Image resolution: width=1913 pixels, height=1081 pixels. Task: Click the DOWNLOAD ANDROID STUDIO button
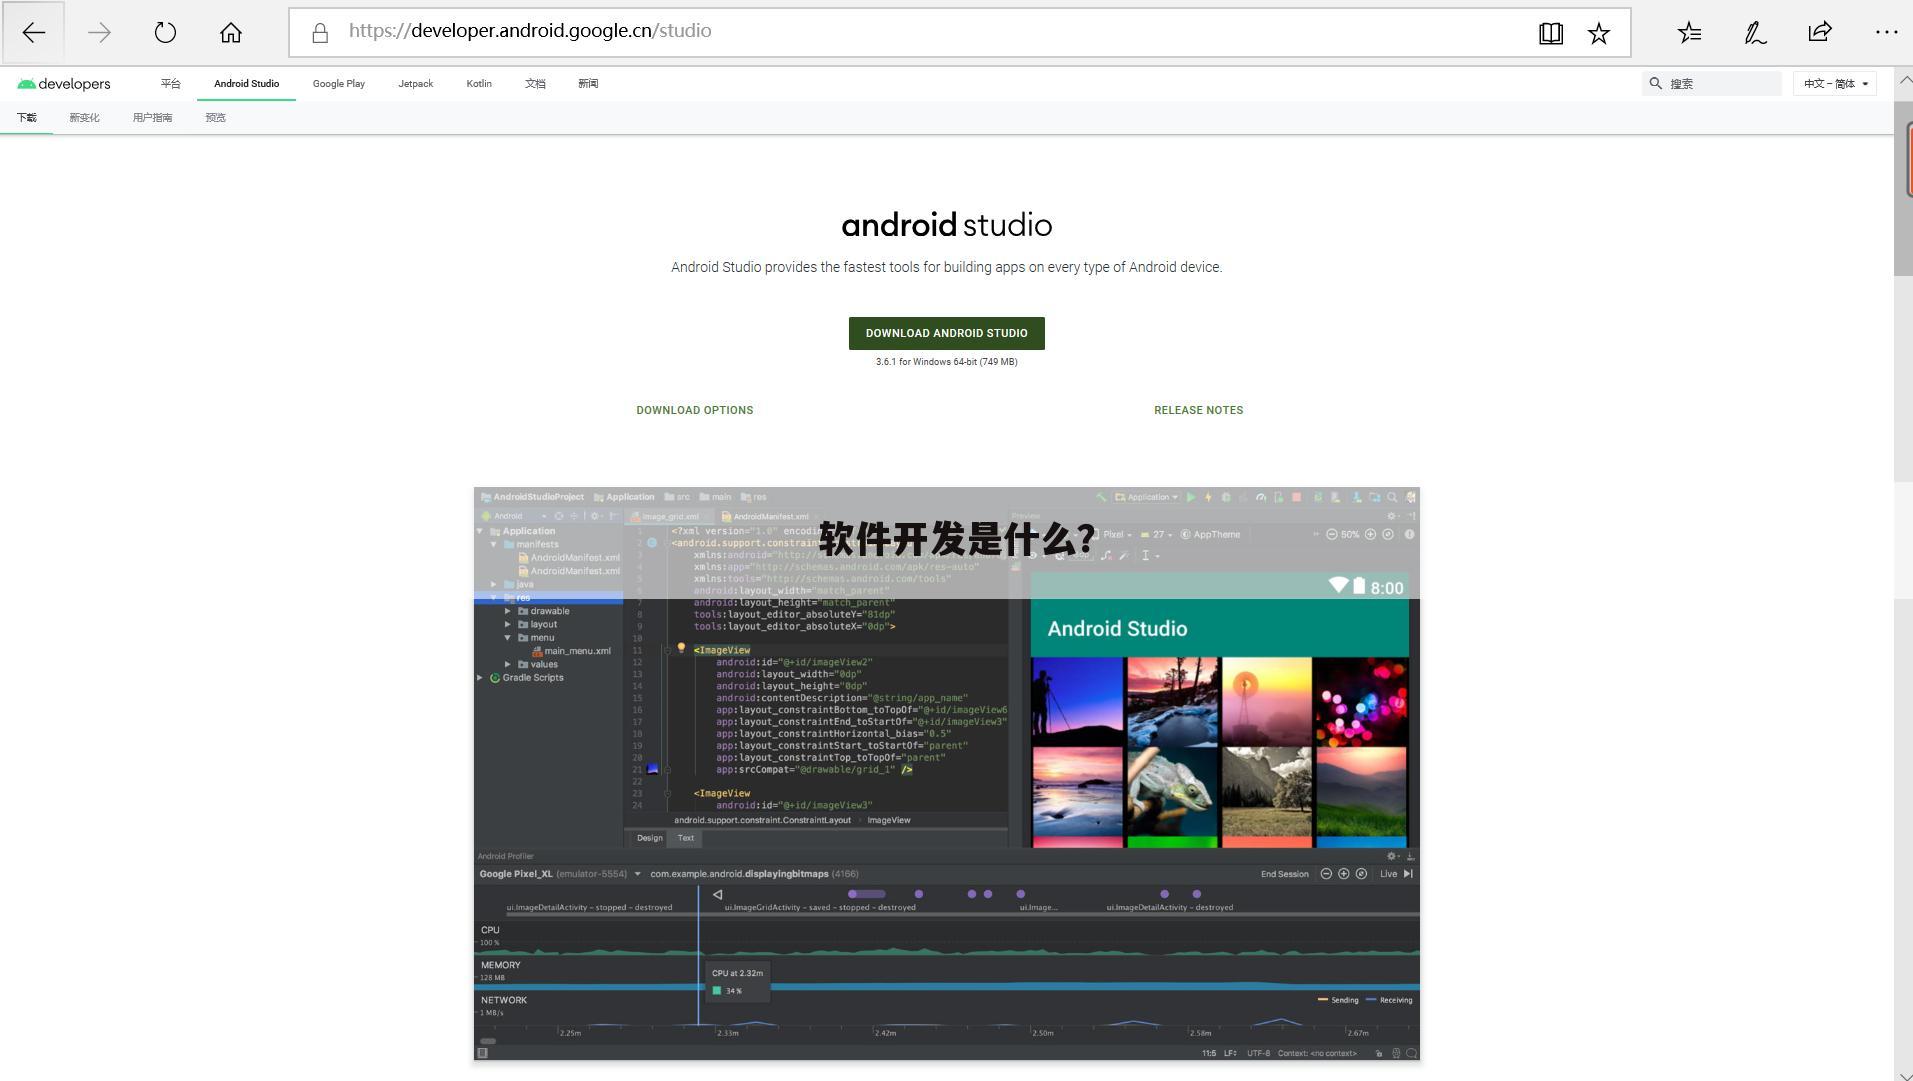(x=947, y=334)
